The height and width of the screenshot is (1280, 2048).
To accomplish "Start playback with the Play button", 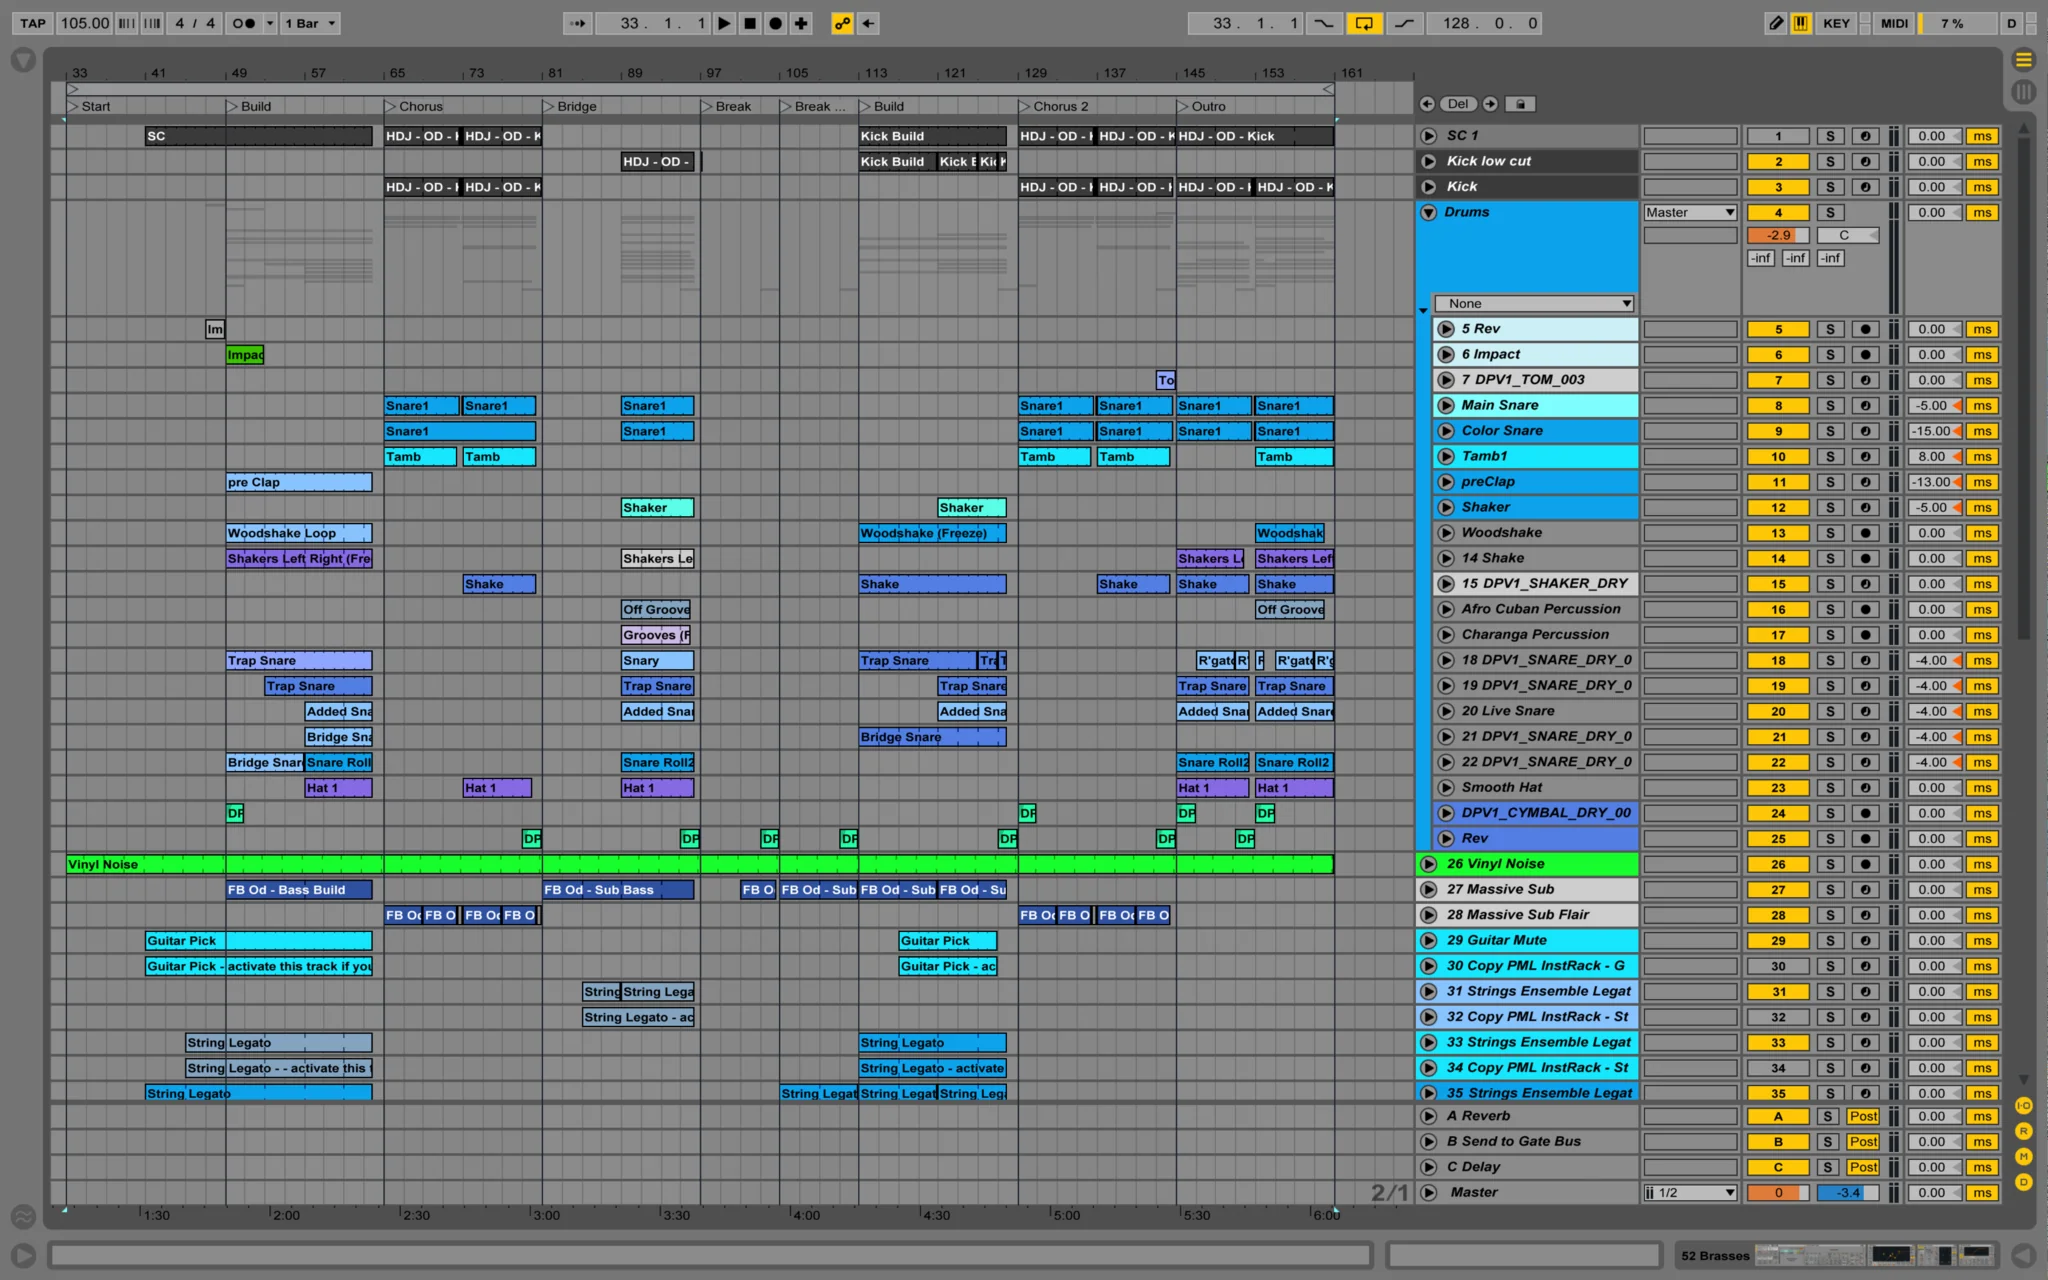I will [x=724, y=23].
